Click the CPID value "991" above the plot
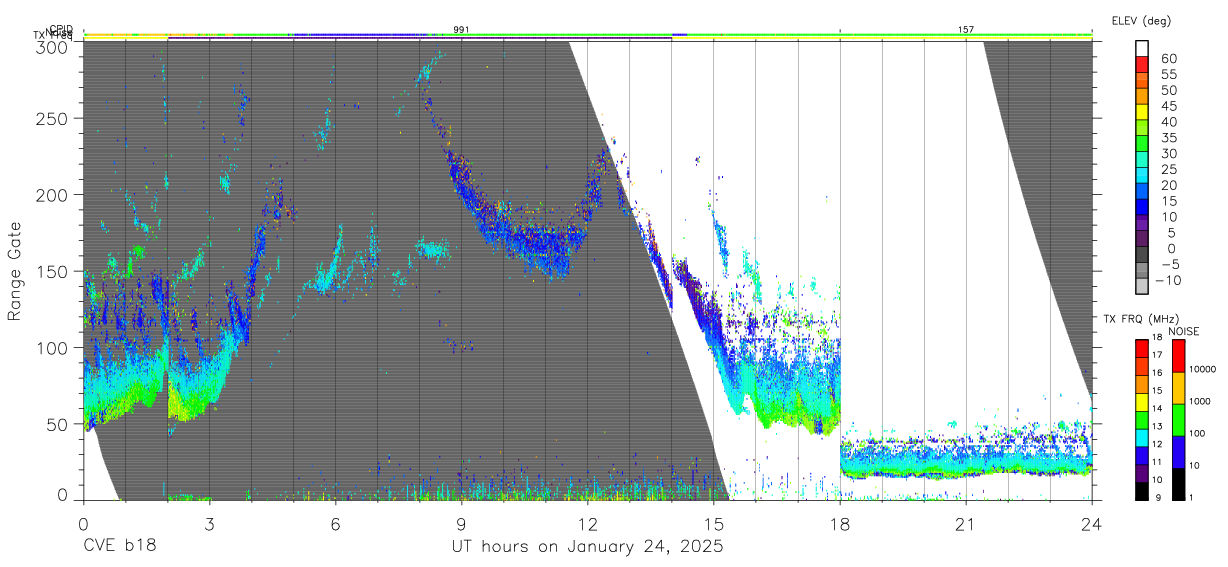 click(x=461, y=30)
